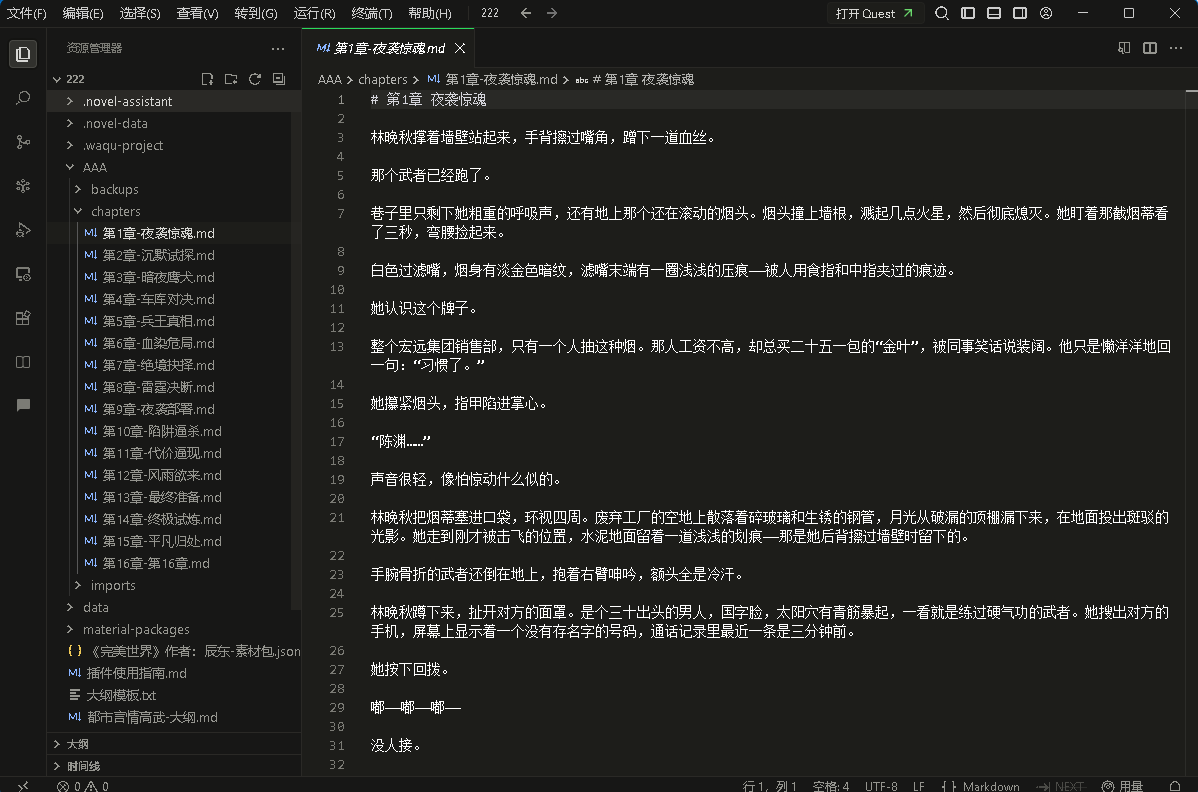Viewport: 1198px width, 792px height.
Task: Open 都市言情高武-大纲.md file
Action: tap(152, 717)
